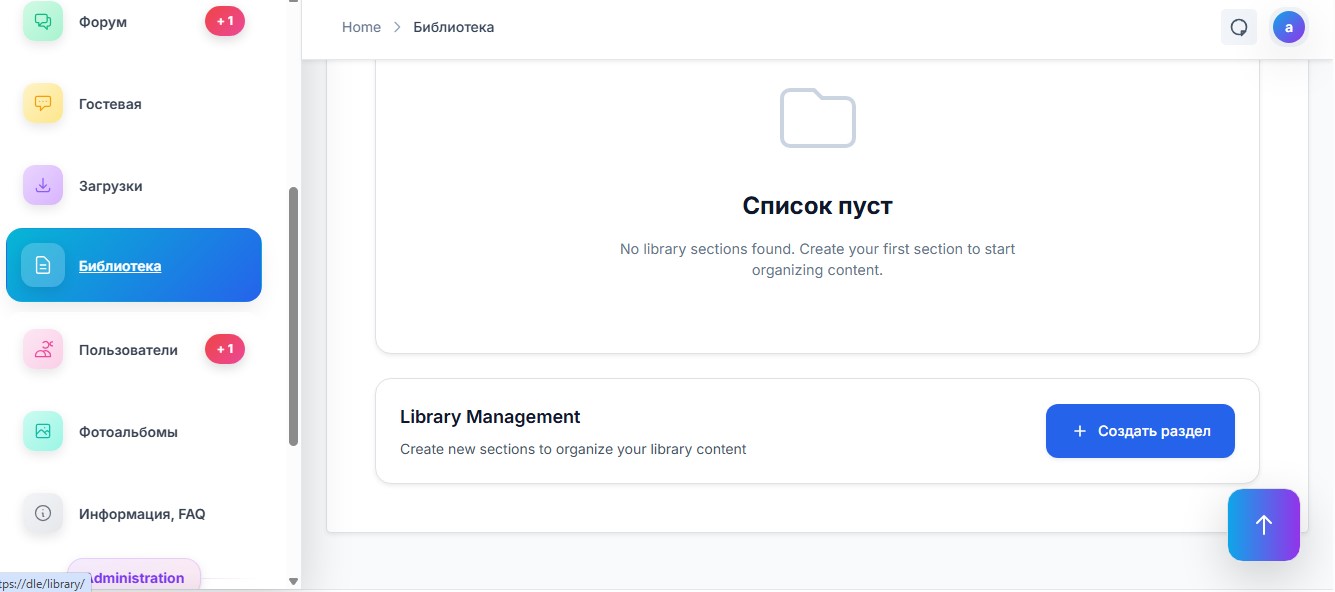Click the teal Photo albums icon
The height and width of the screenshot is (592, 1335).
[43, 431]
